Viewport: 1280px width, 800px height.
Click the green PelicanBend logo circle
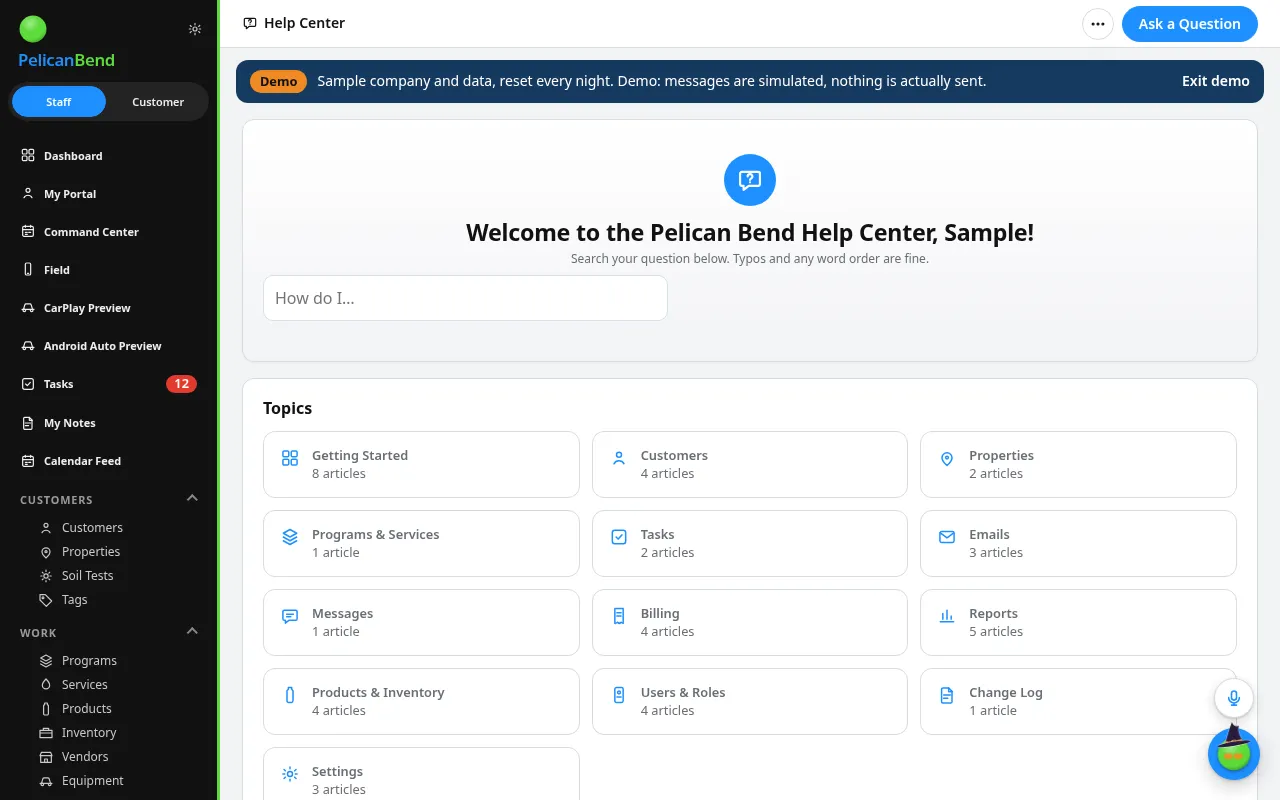coord(33,29)
